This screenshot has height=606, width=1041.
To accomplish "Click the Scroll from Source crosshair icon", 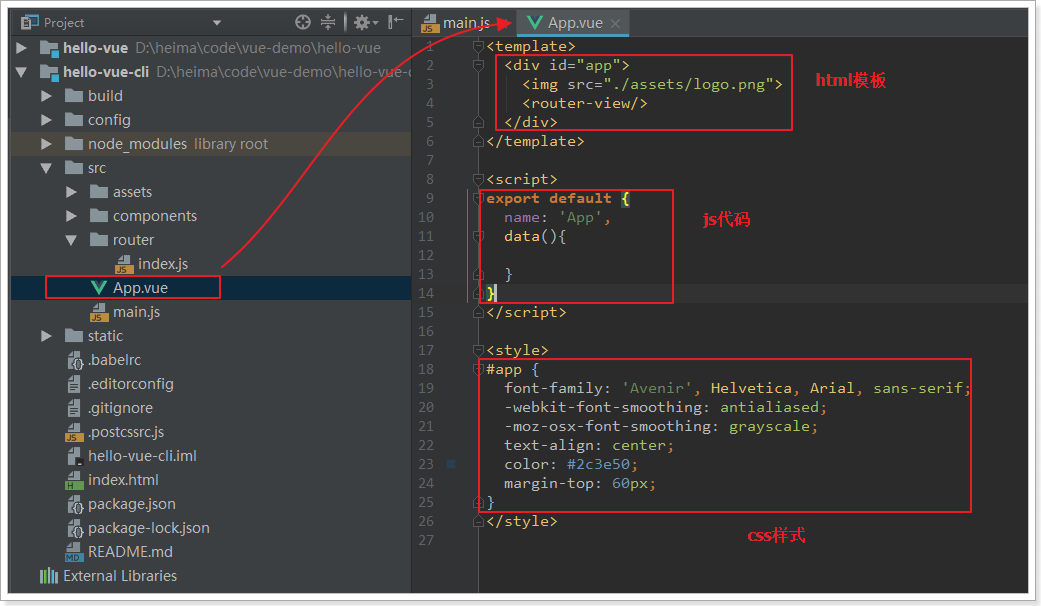I will tap(303, 22).
